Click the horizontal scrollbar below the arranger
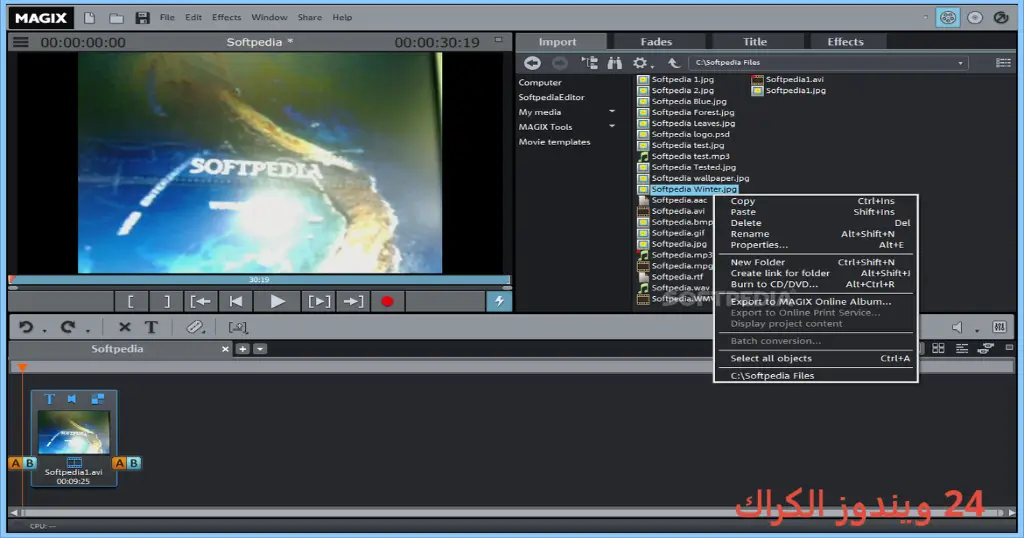Image resolution: width=1024 pixels, height=538 pixels. tap(511, 513)
